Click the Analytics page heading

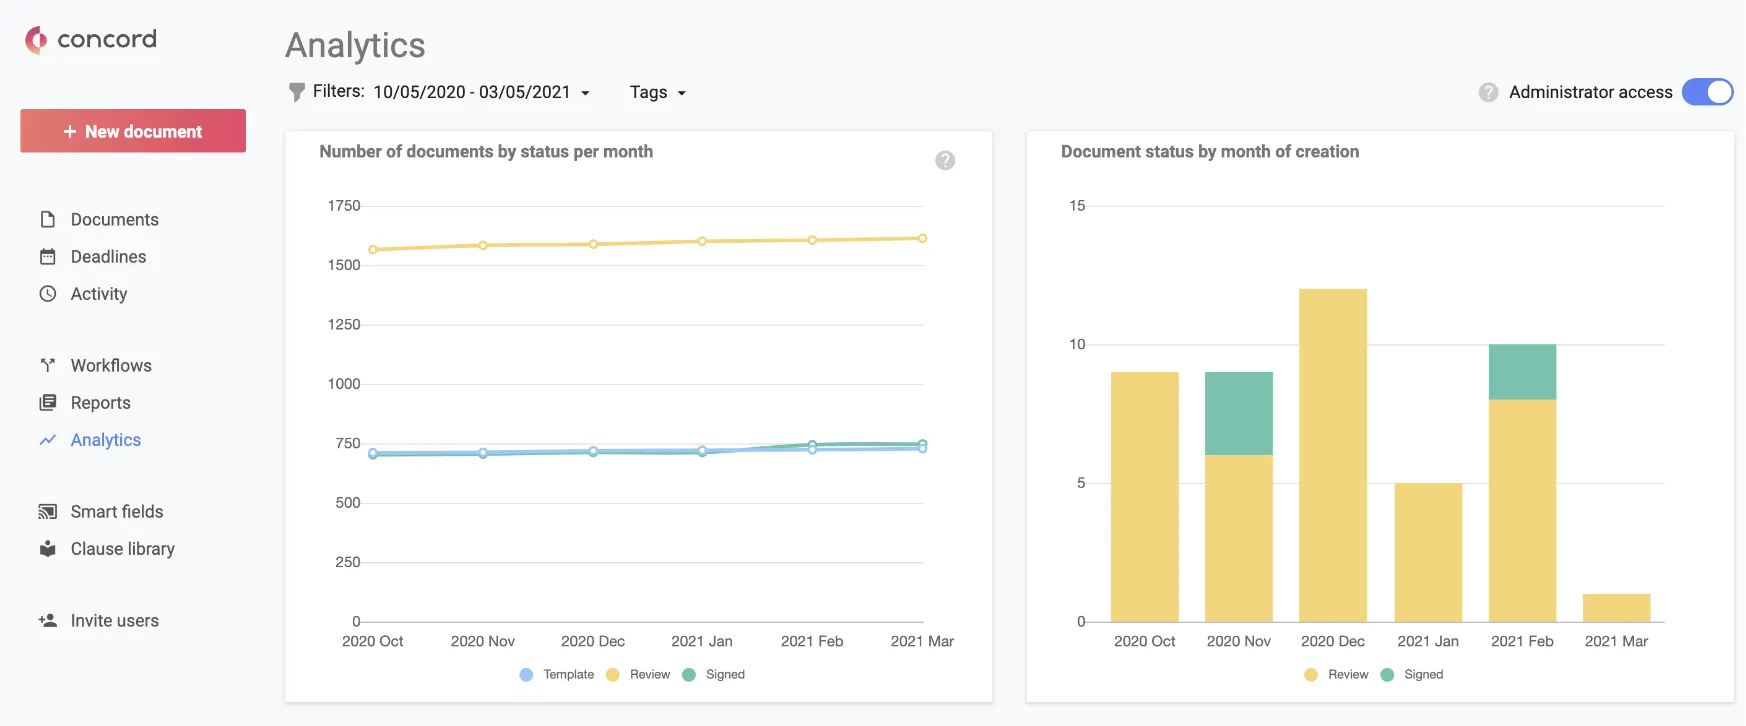[355, 45]
